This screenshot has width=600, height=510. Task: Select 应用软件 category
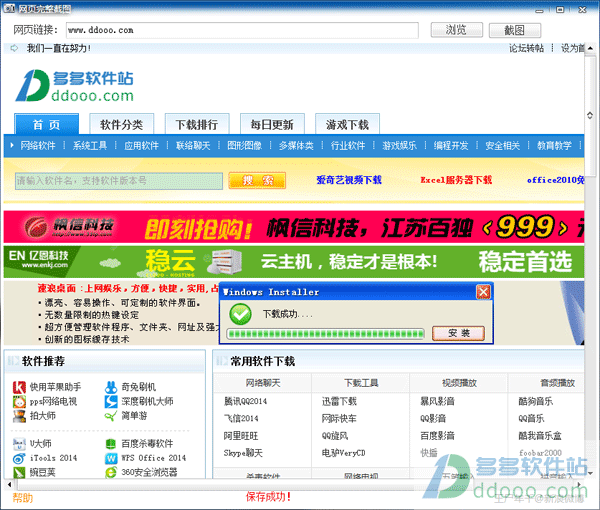142,146
